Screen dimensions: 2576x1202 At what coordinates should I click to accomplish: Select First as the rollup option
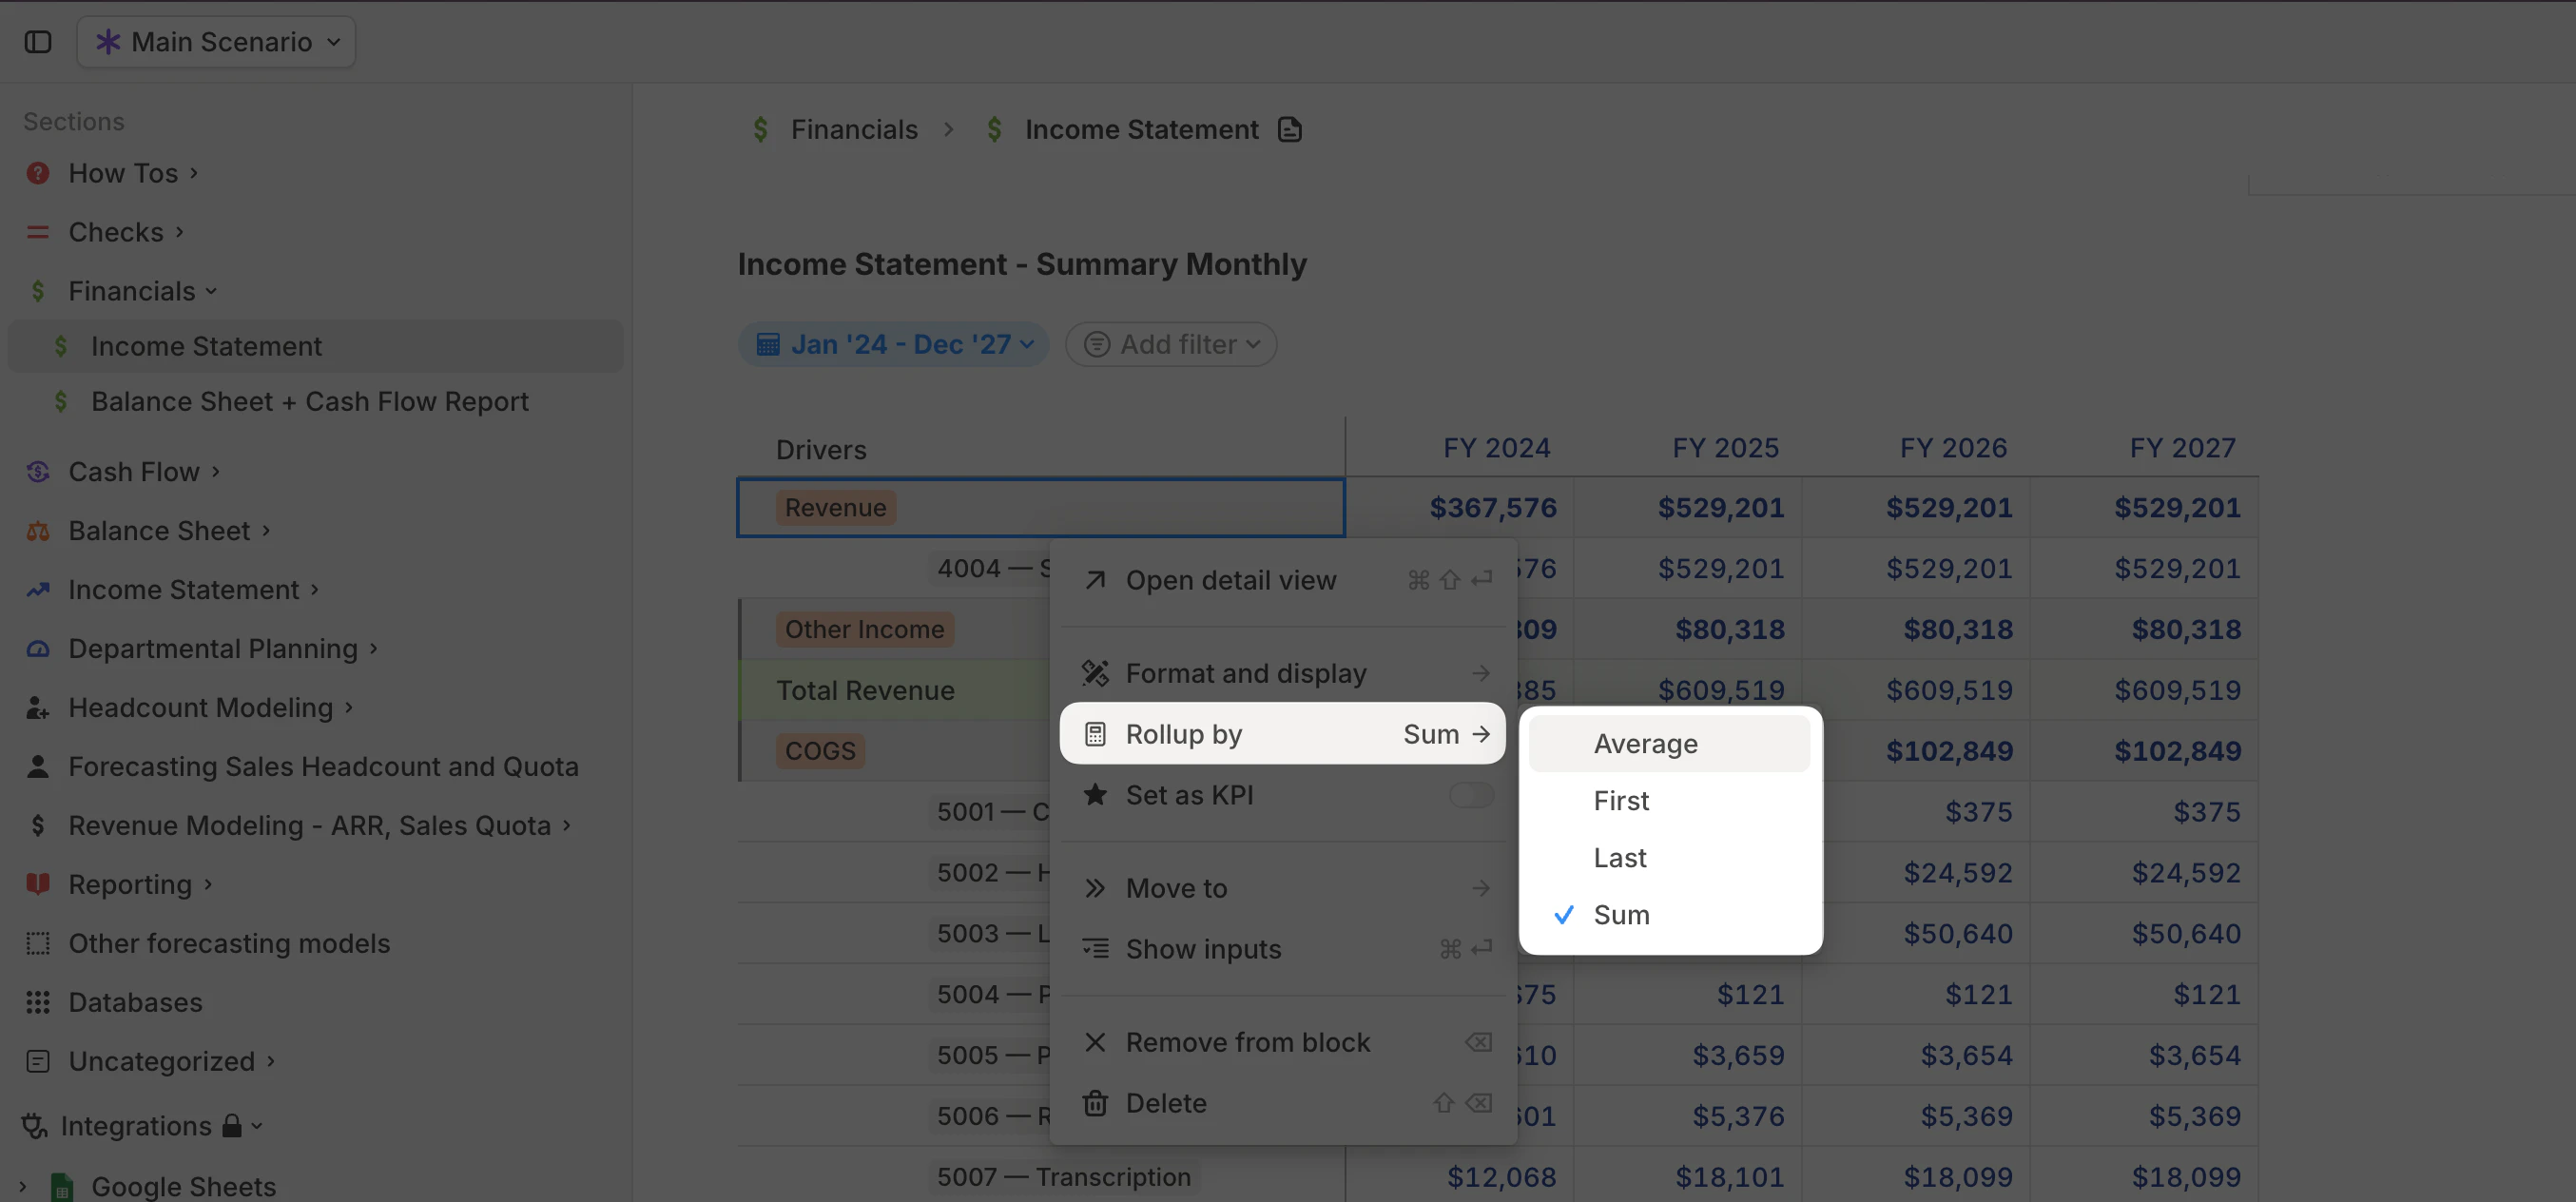(x=1620, y=800)
